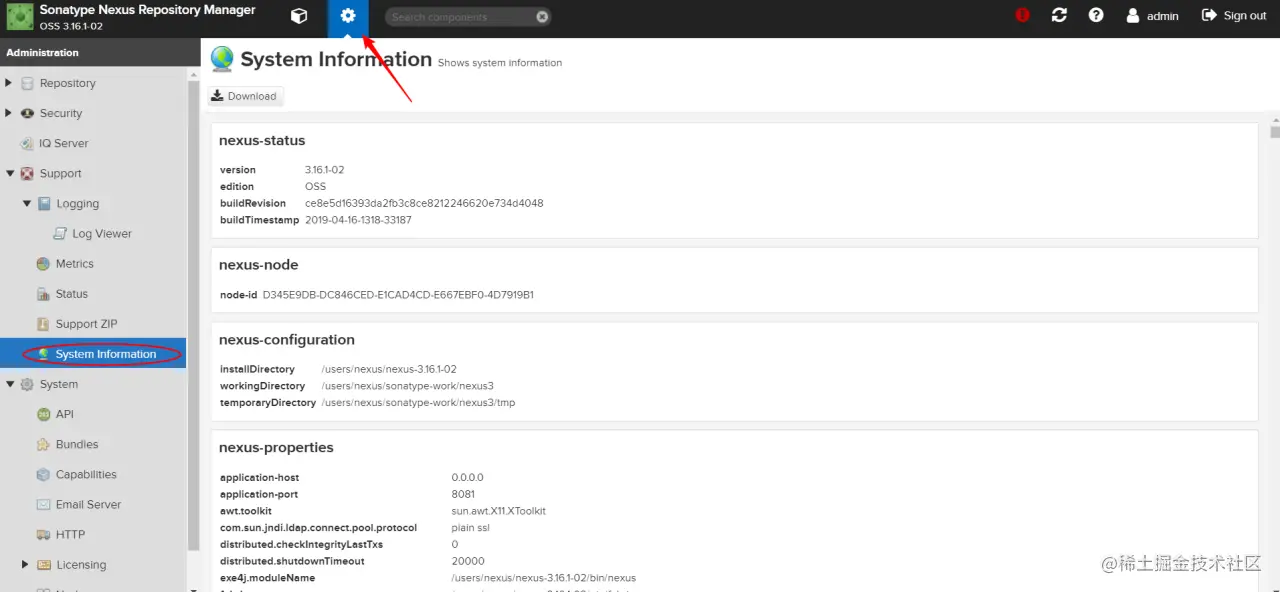Click the HTTP truck icon

[43, 534]
